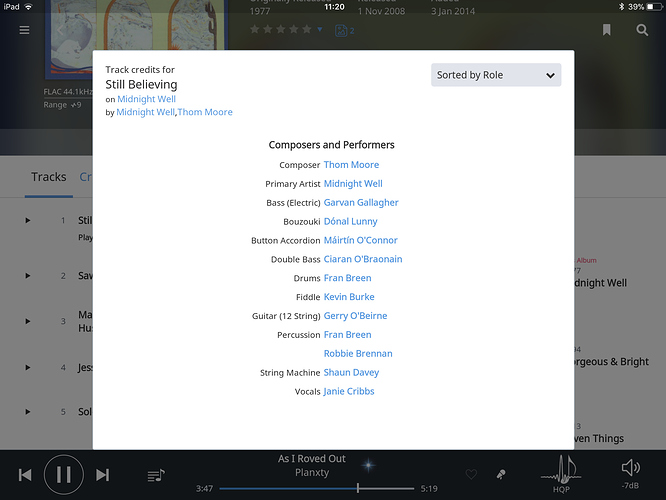The width and height of the screenshot is (666, 500).
Task: Play track 4 arrow
Action: (x=28, y=367)
